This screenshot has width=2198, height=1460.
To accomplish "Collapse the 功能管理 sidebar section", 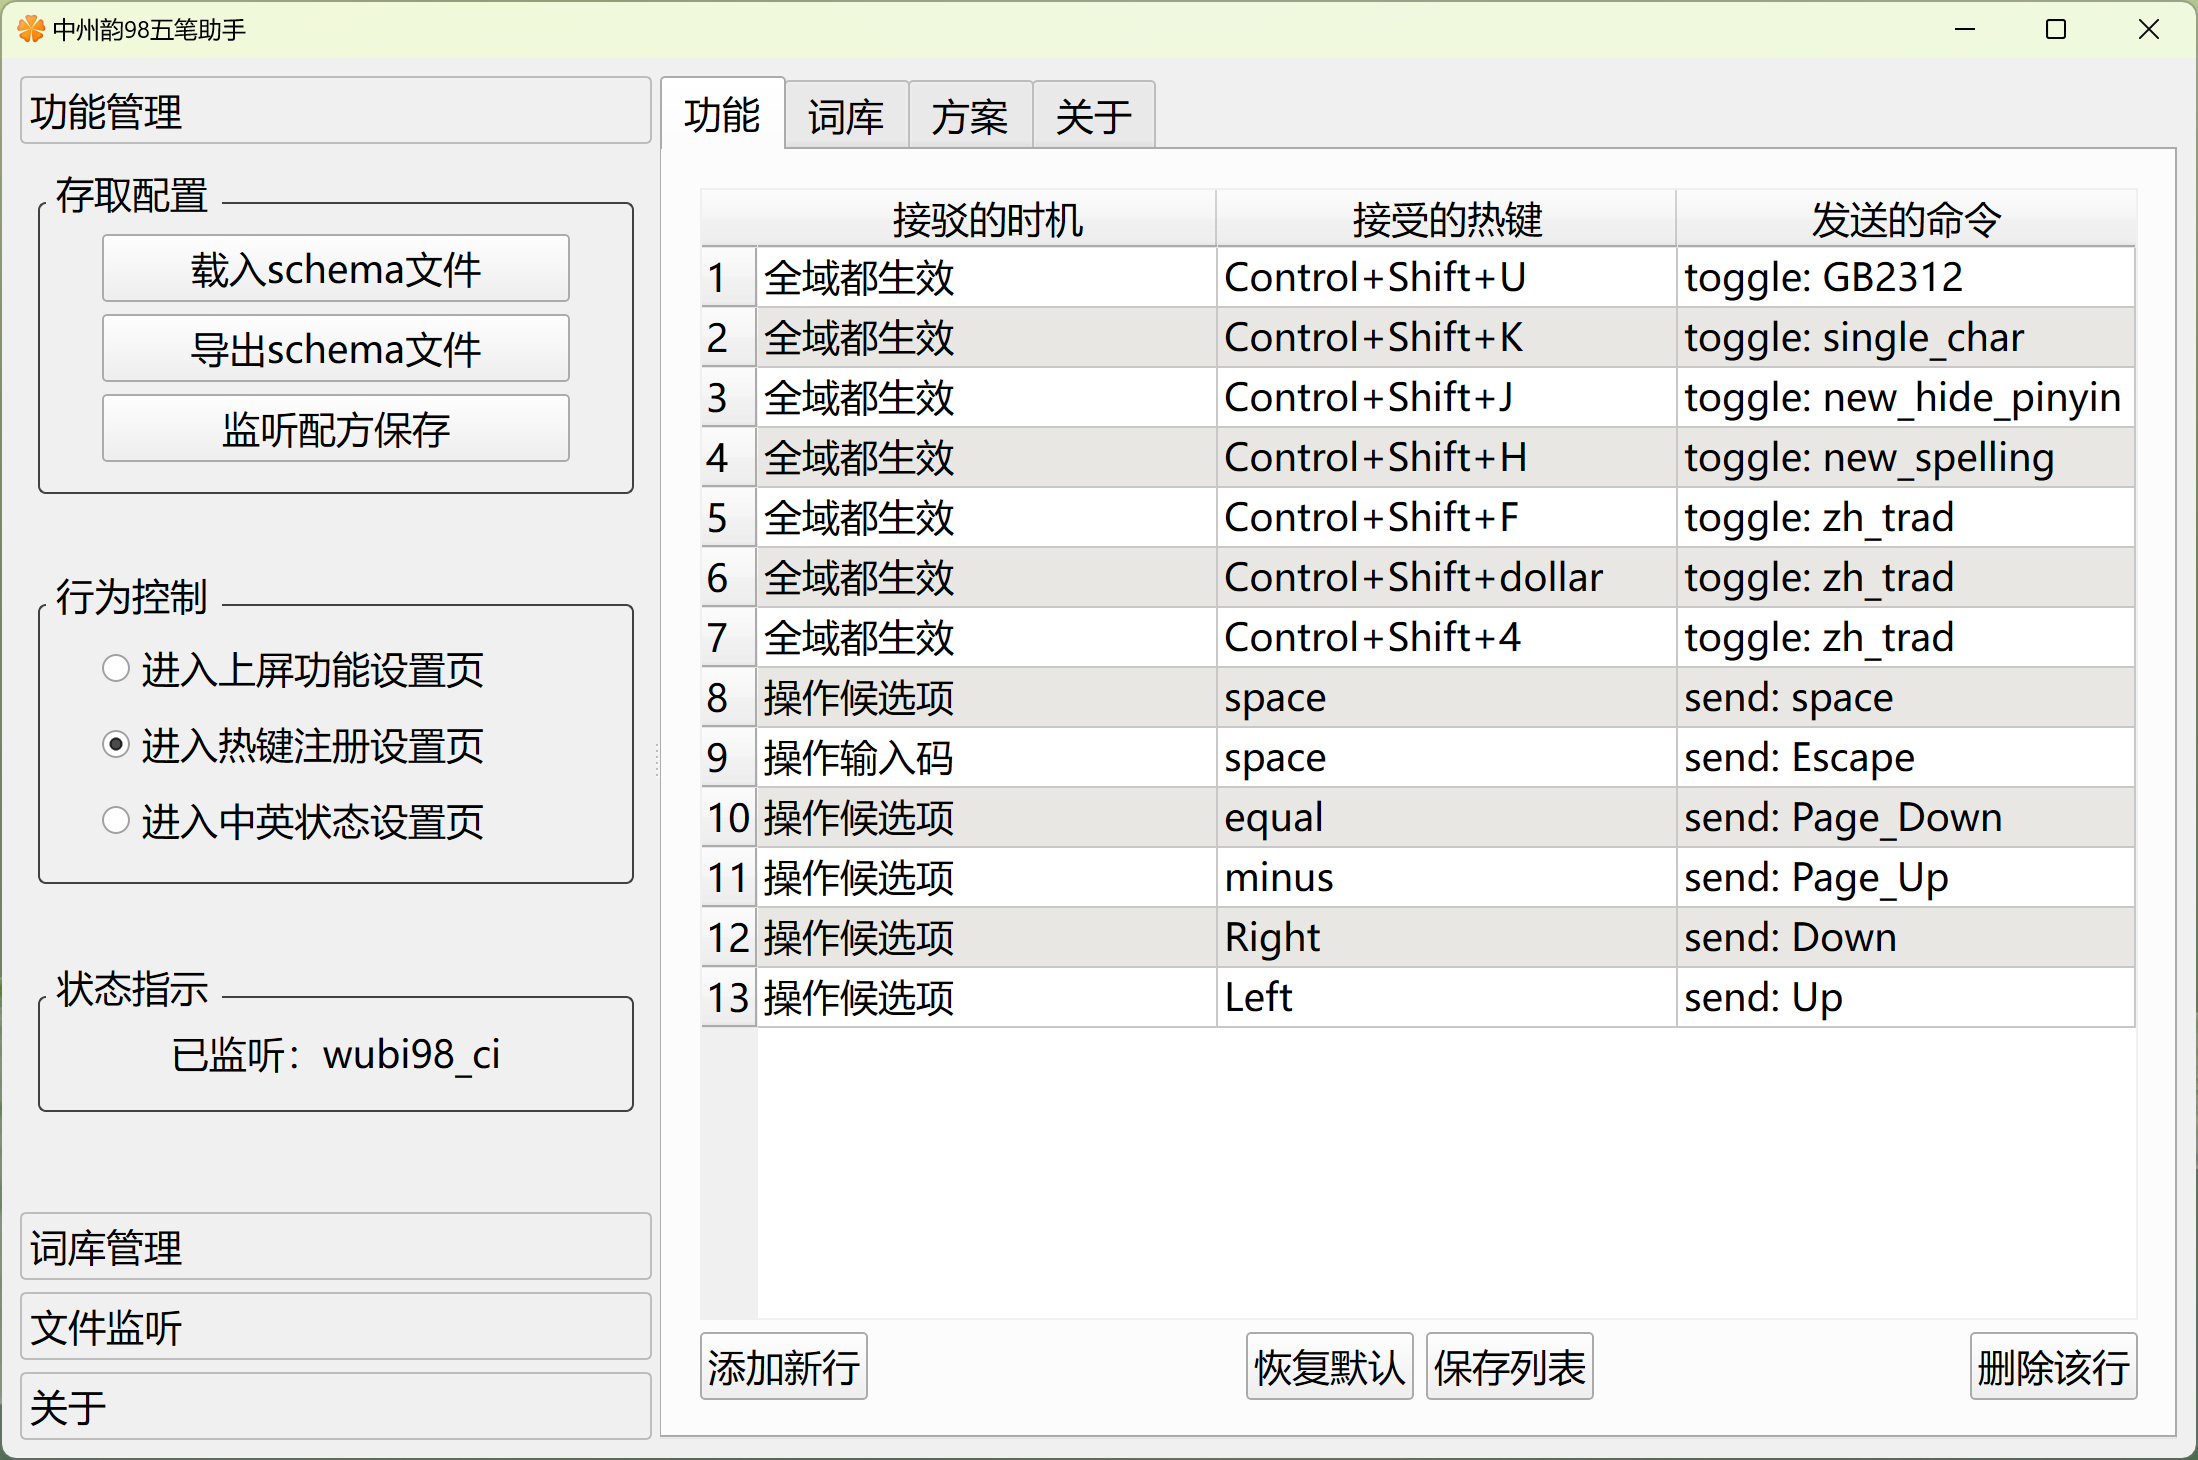I will 335,111.
